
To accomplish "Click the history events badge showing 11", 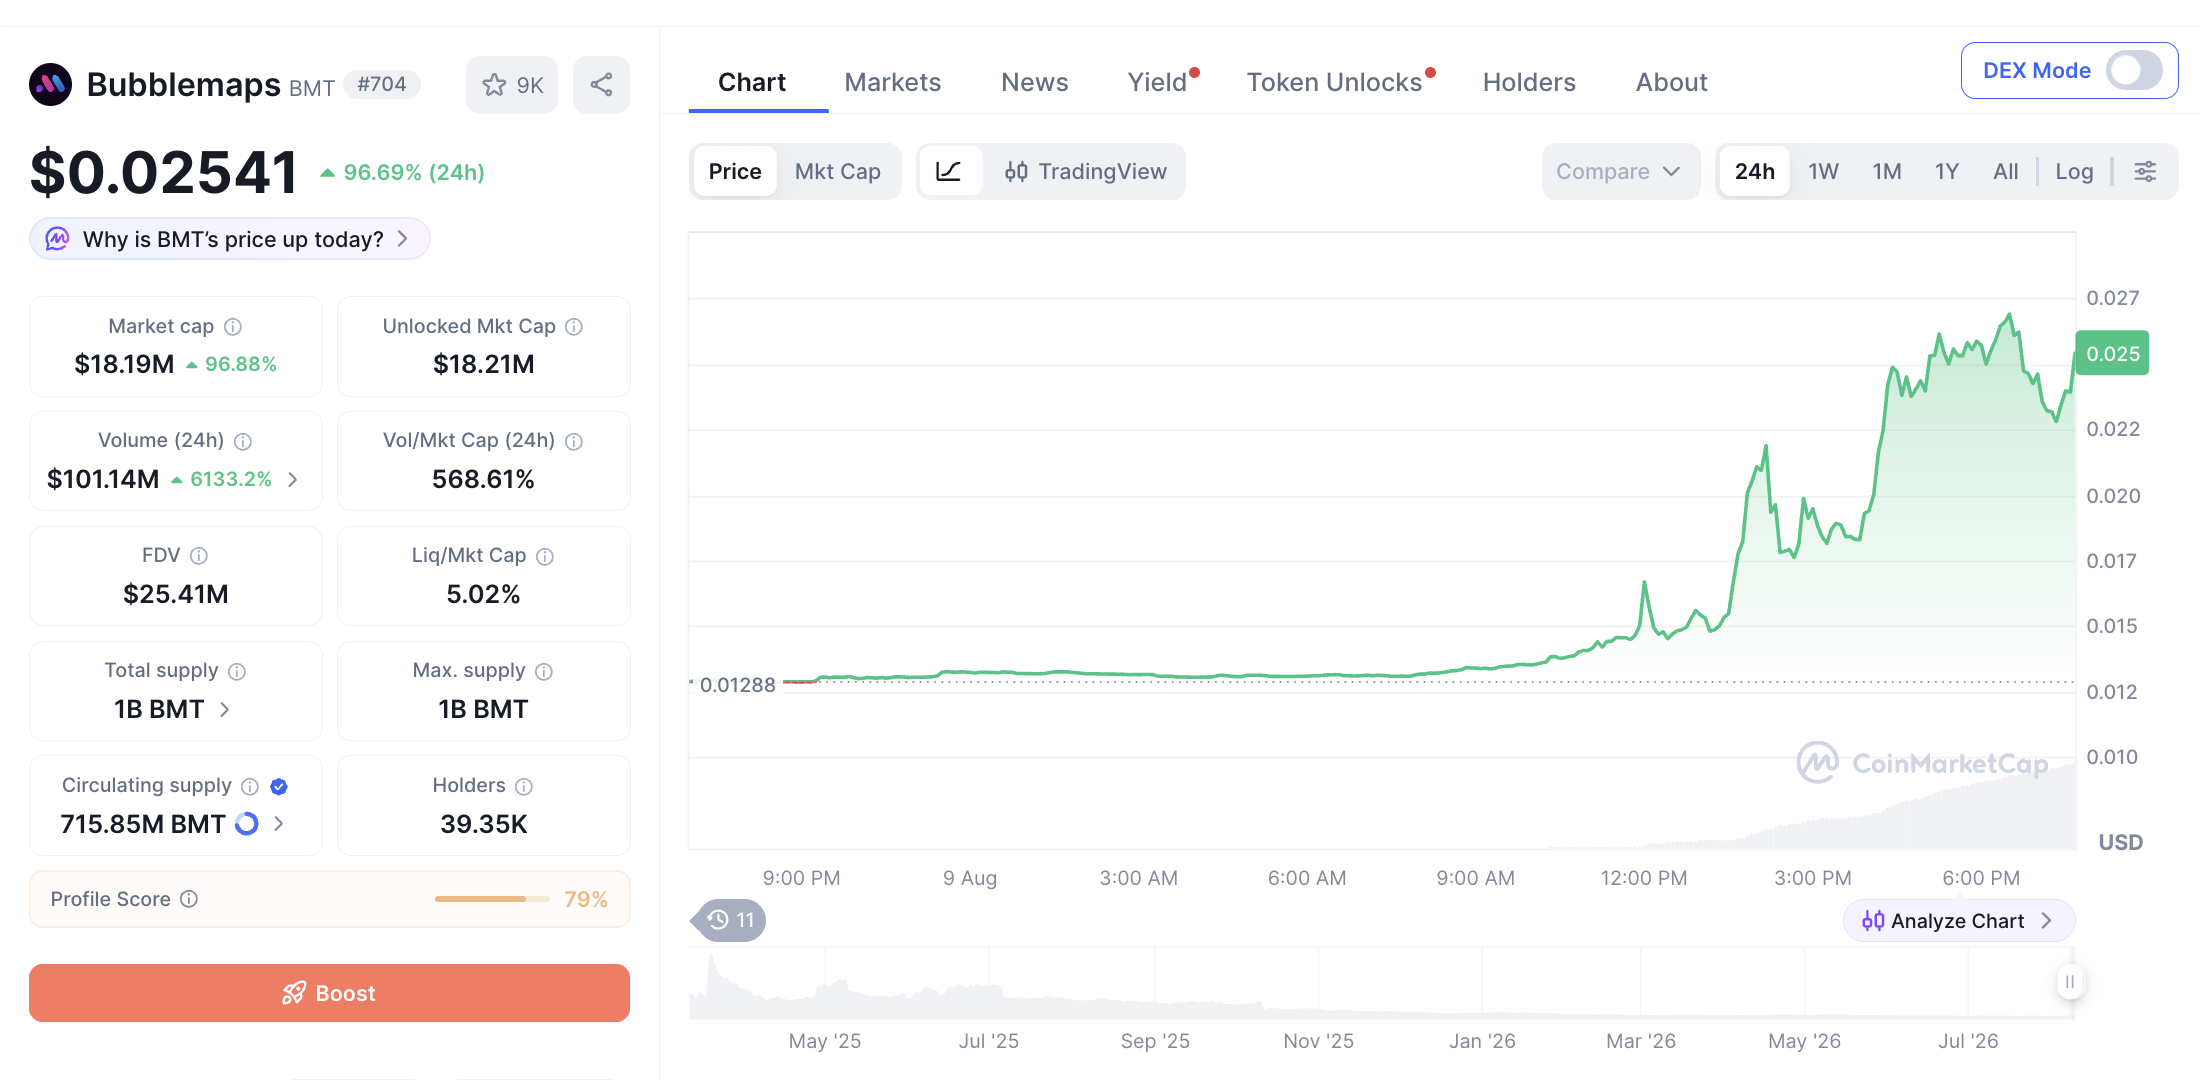I will click(x=730, y=920).
